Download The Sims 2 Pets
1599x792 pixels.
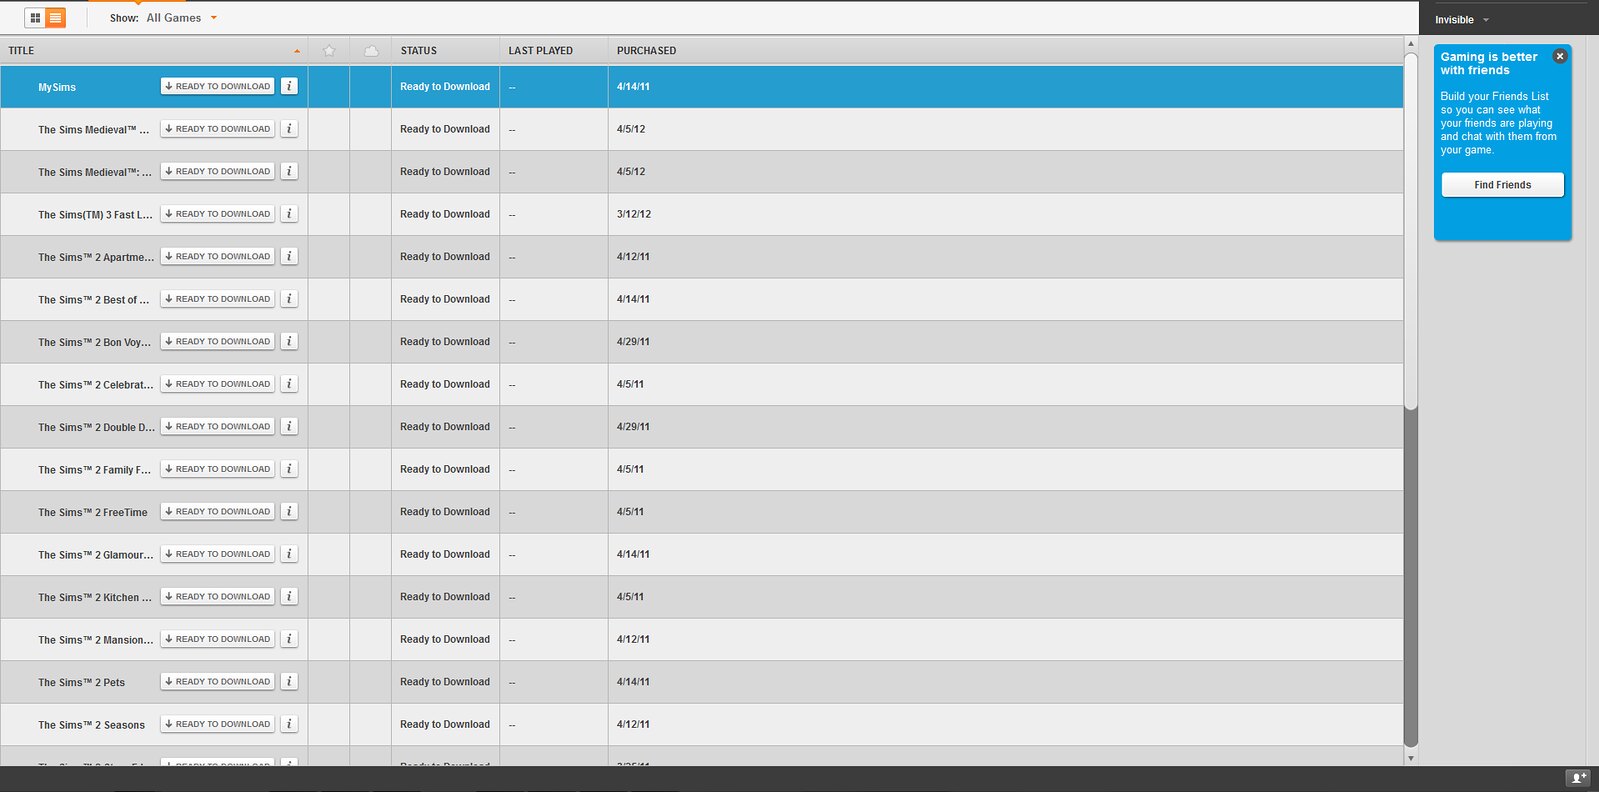217,681
